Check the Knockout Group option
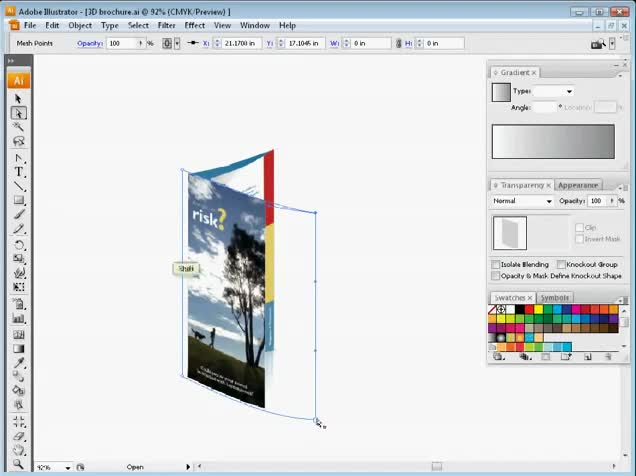 pyautogui.click(x=561, y=264)
